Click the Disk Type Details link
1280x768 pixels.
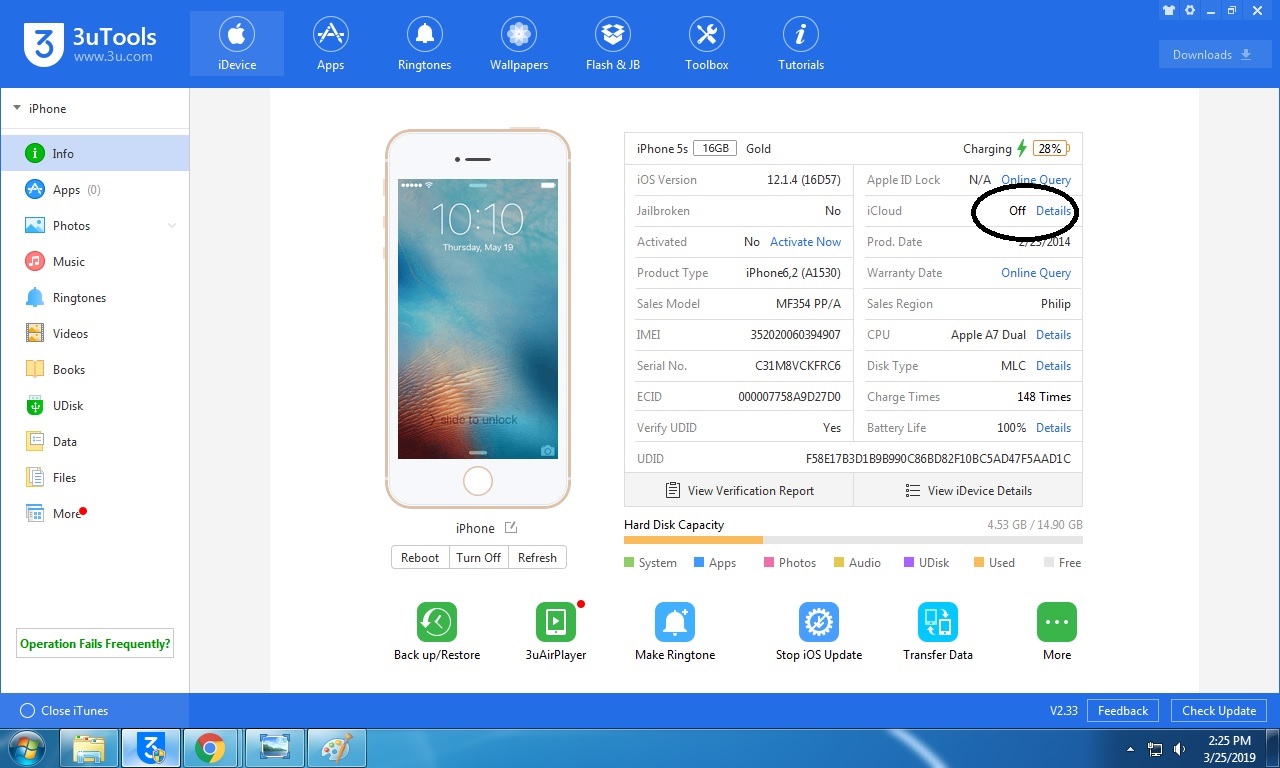click(x=1053, y=366)
